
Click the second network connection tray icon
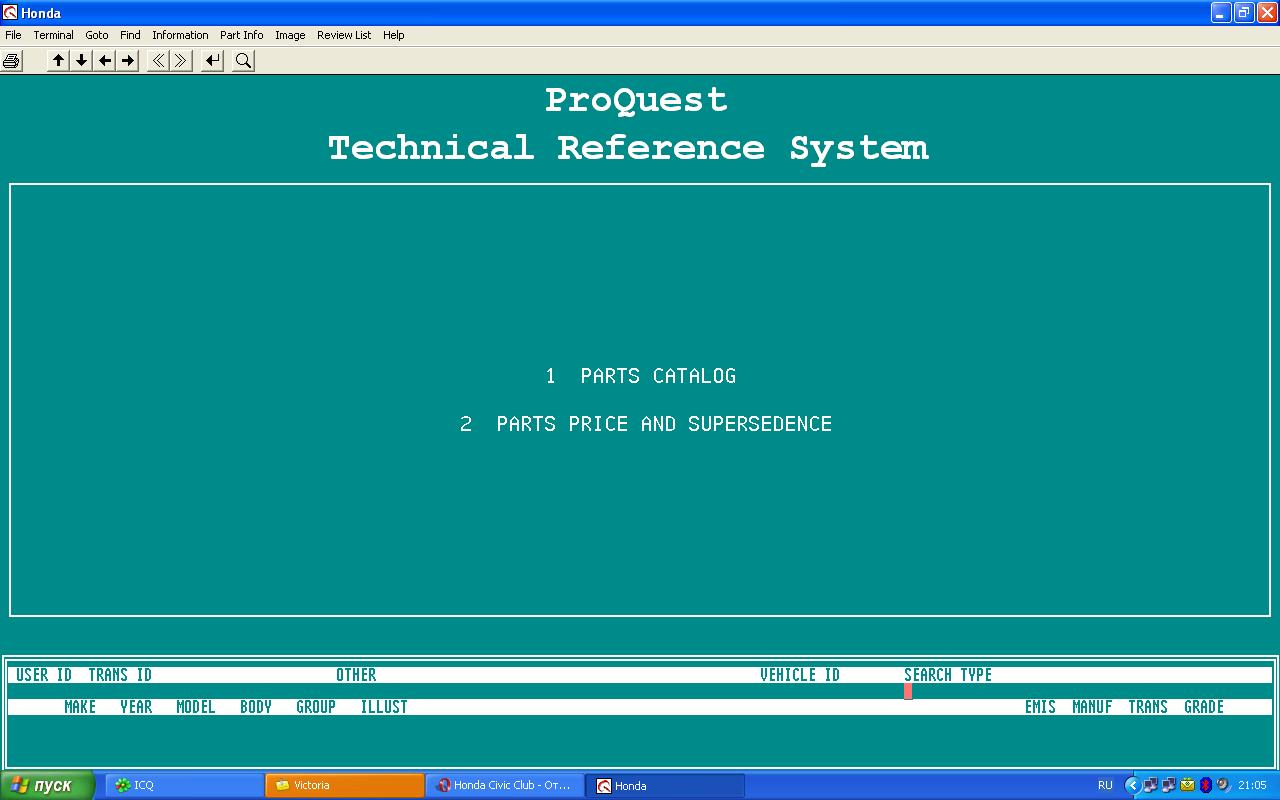tap(1168, 785)
